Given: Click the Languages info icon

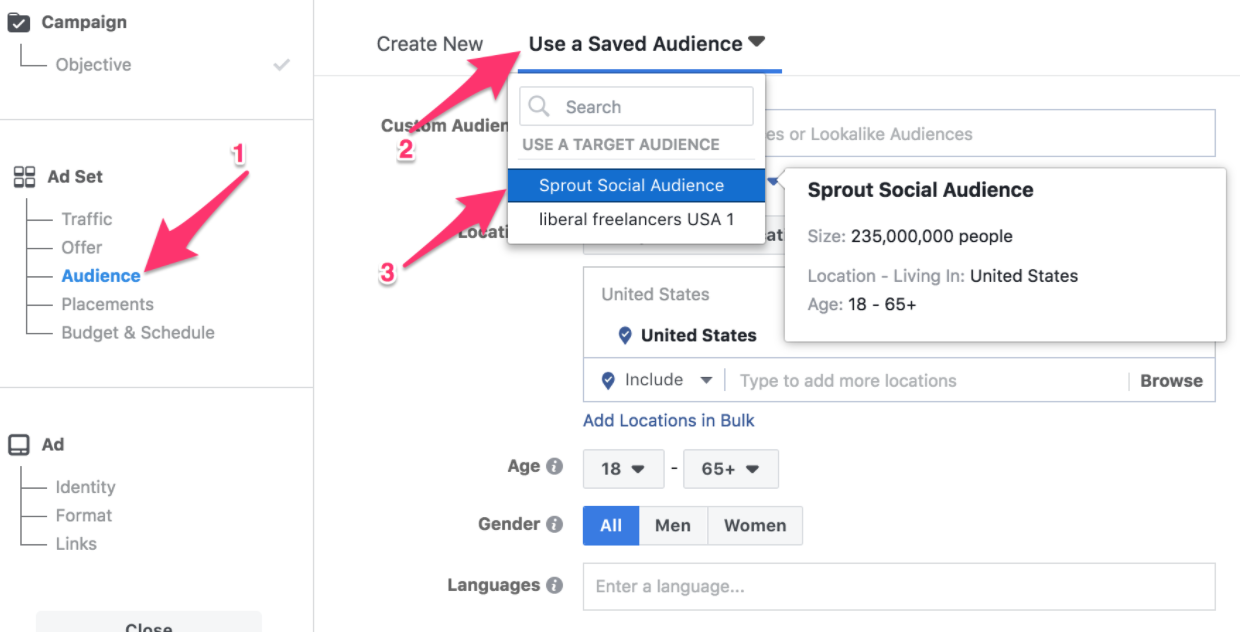Looking at the screenshot, I should (x=557, y=585).
